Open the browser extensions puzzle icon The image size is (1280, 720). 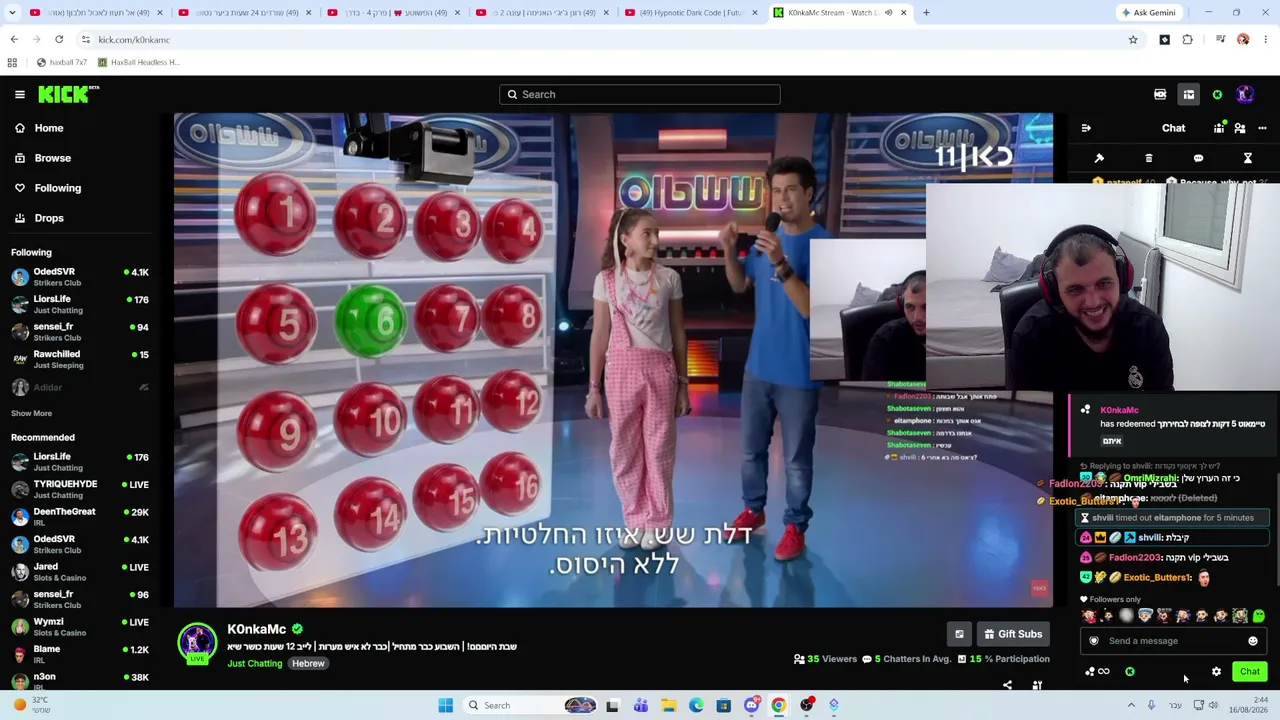coord(1188,39)
